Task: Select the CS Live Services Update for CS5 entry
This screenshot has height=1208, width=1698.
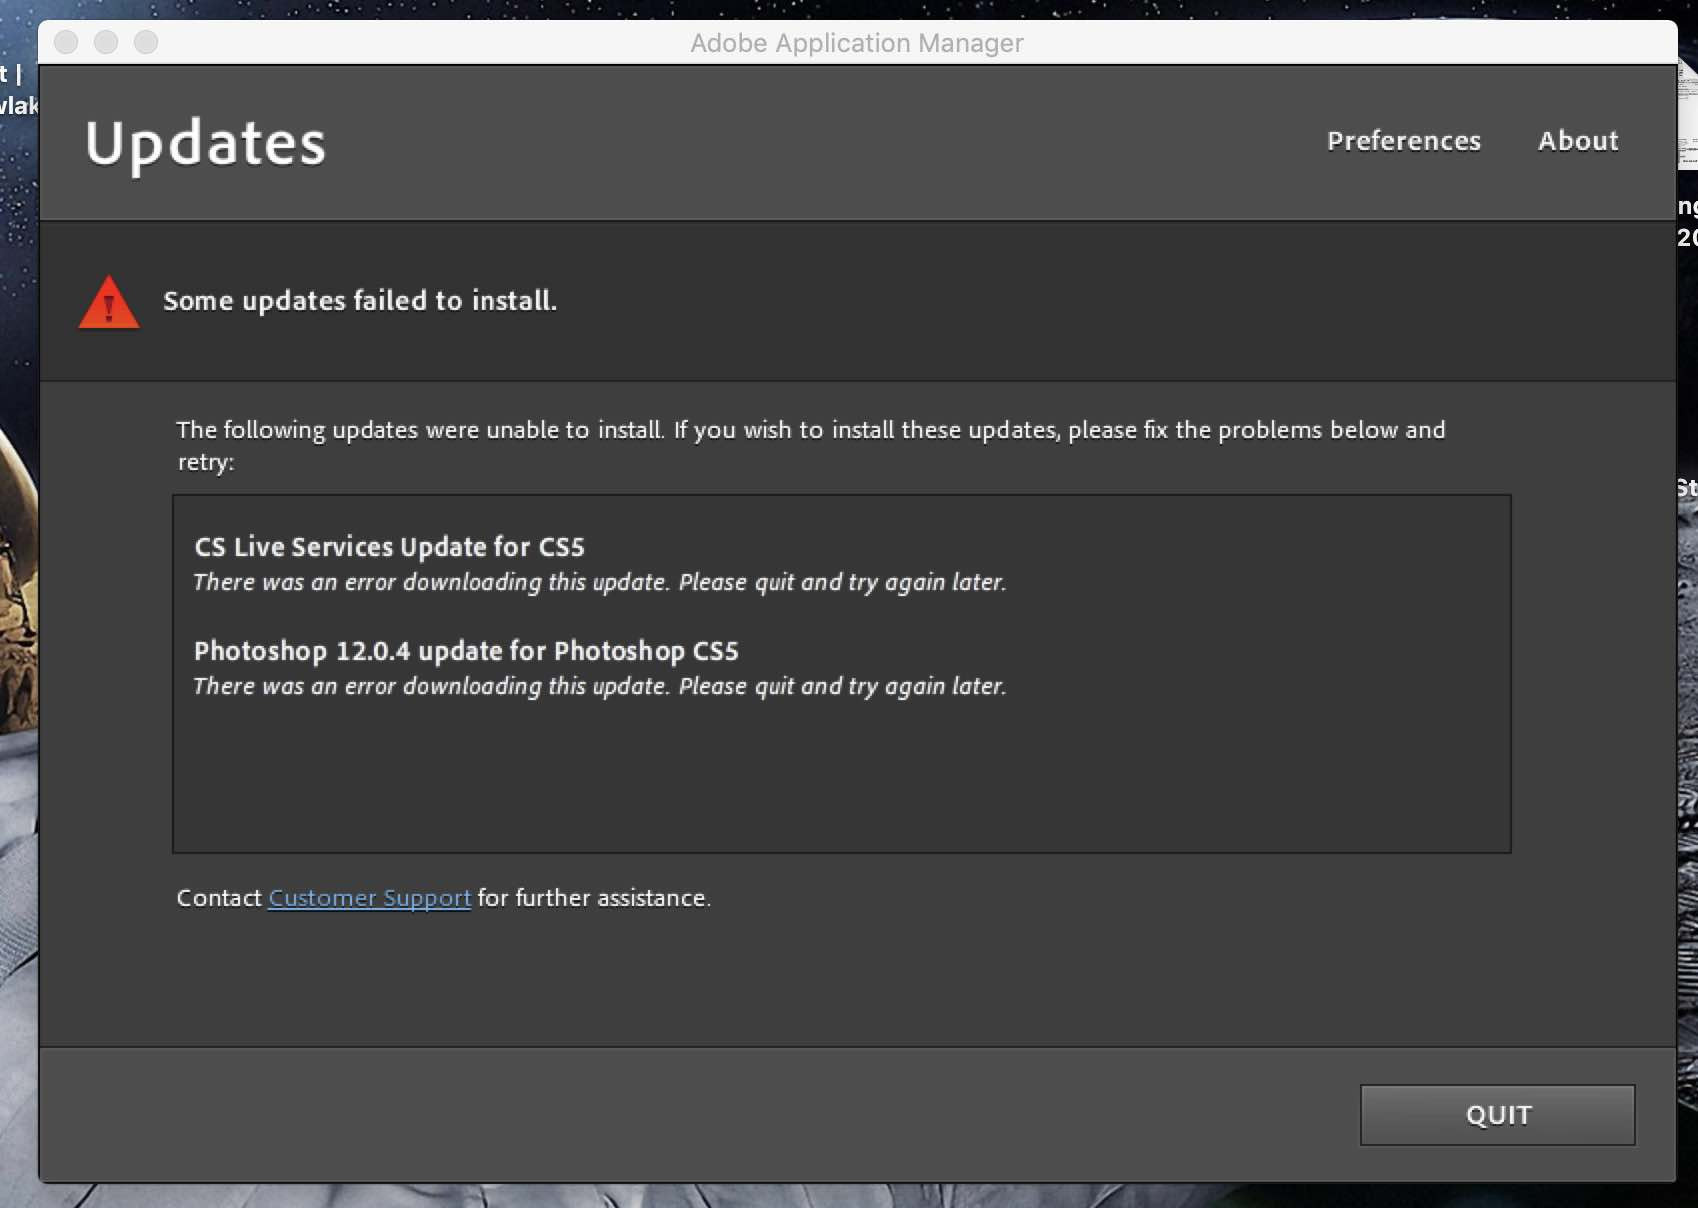Action: 389,547
